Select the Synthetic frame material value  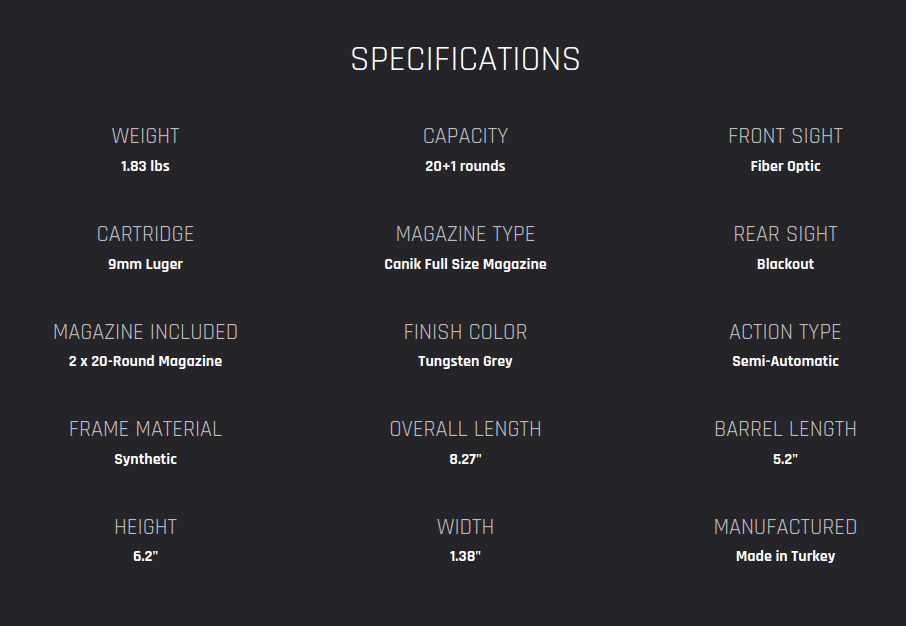coord(145,459)
